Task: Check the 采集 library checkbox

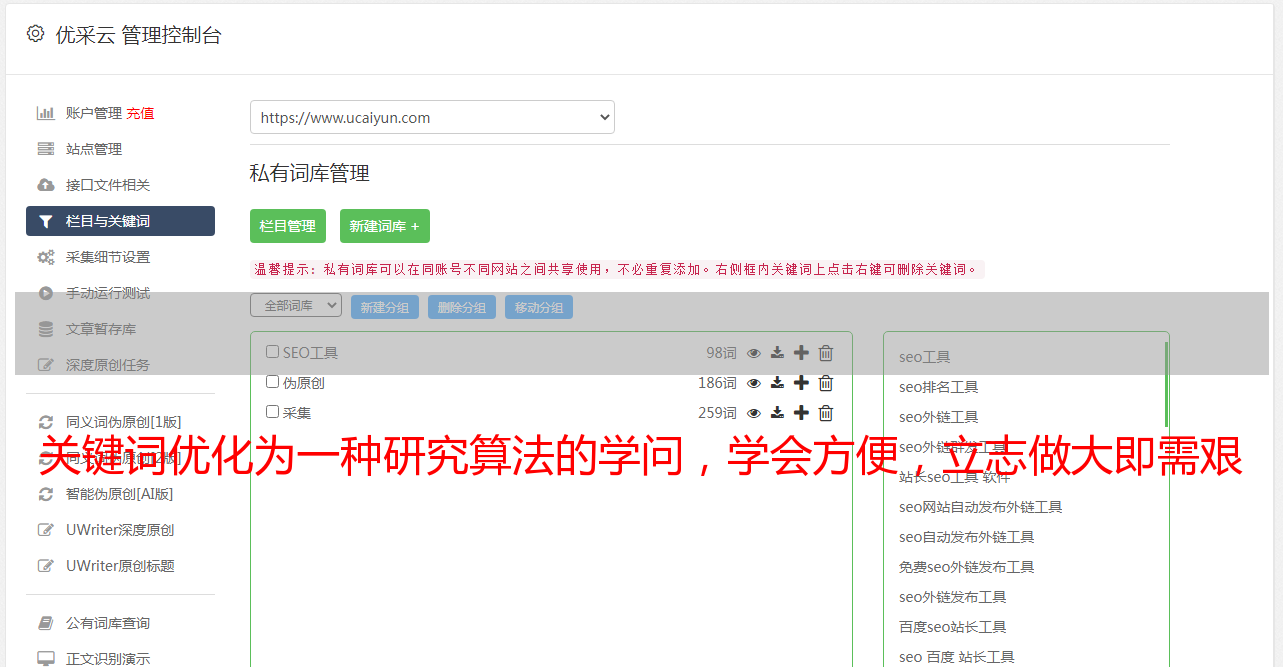Action: [272, 411]
